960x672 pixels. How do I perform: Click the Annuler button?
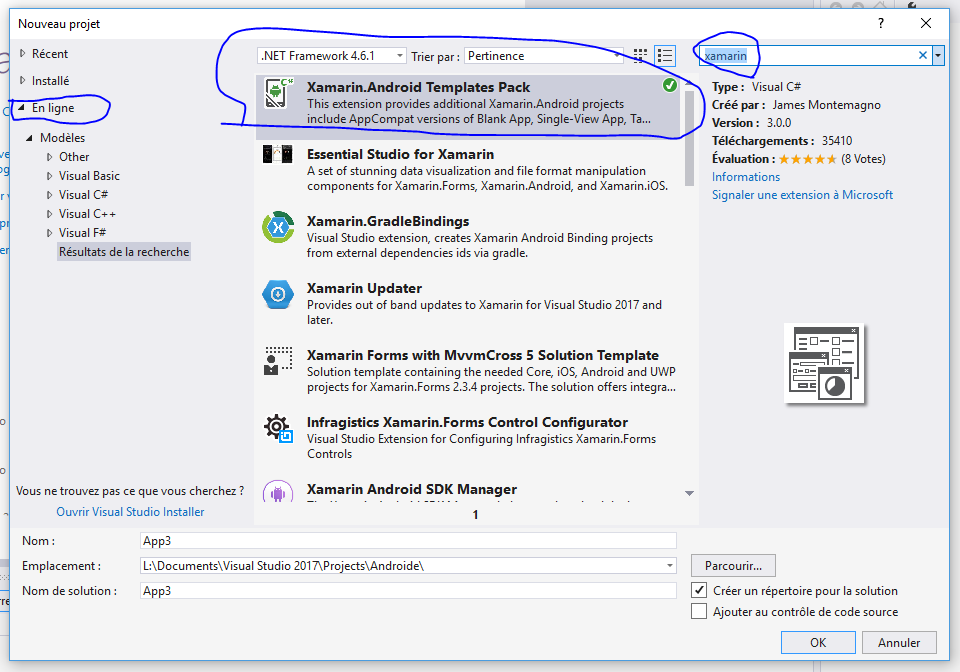[899, 643]
